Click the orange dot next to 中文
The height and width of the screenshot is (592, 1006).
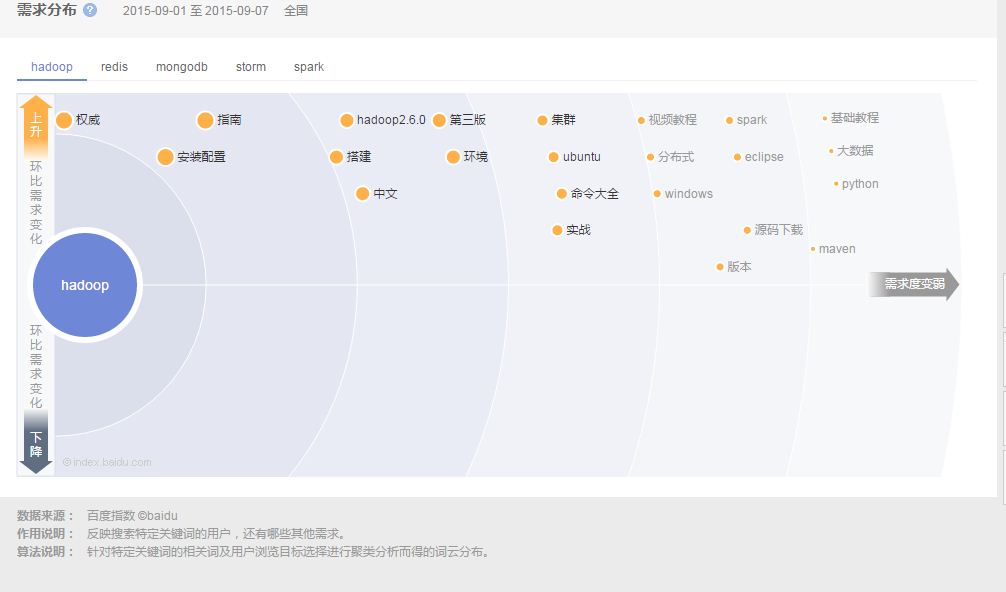tap(362, 194)
